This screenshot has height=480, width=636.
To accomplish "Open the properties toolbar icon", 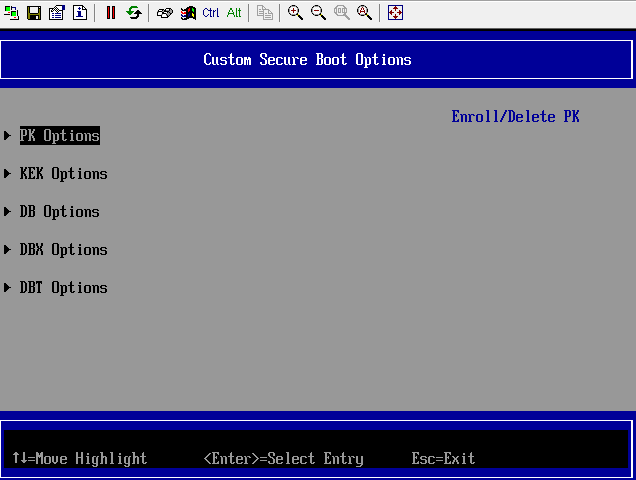I will tap(56, 12).
